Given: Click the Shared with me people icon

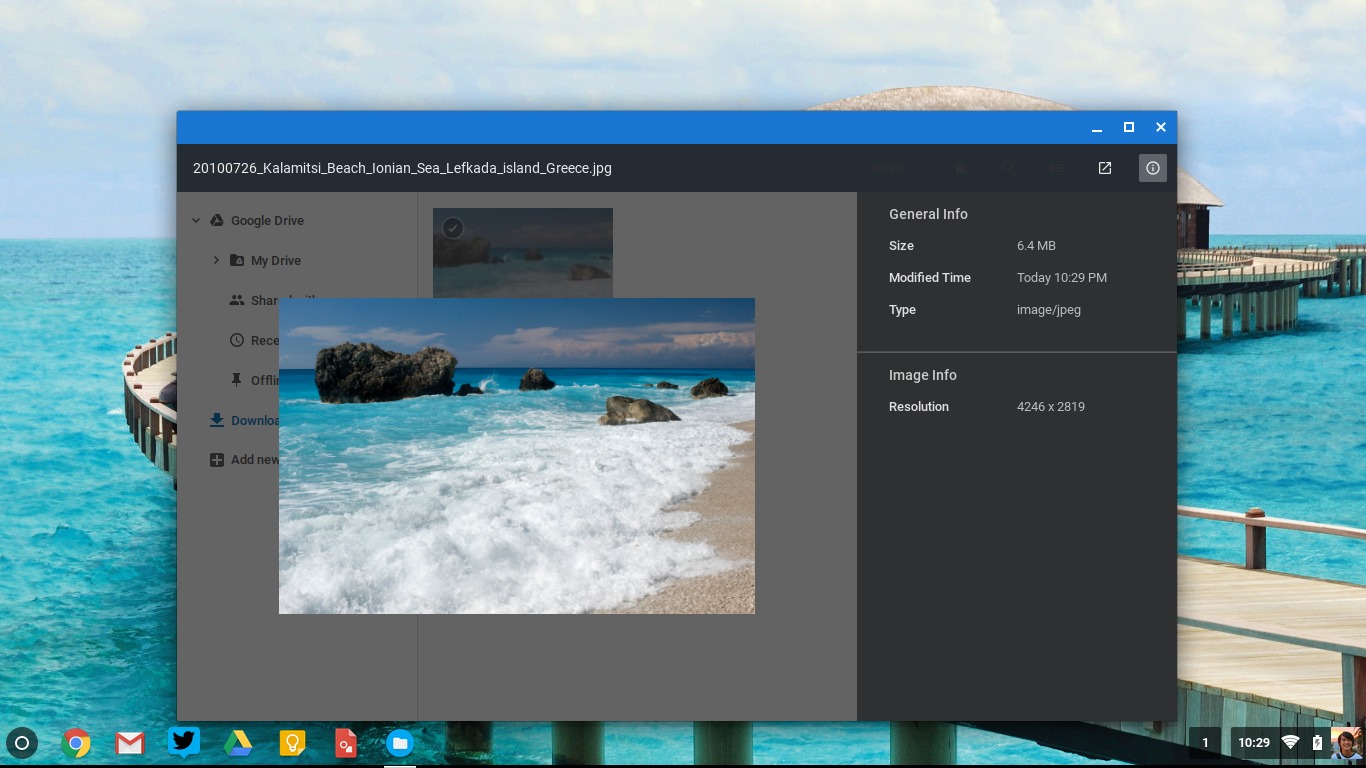Looking at the screenshot, I should [x=237, y=299].
